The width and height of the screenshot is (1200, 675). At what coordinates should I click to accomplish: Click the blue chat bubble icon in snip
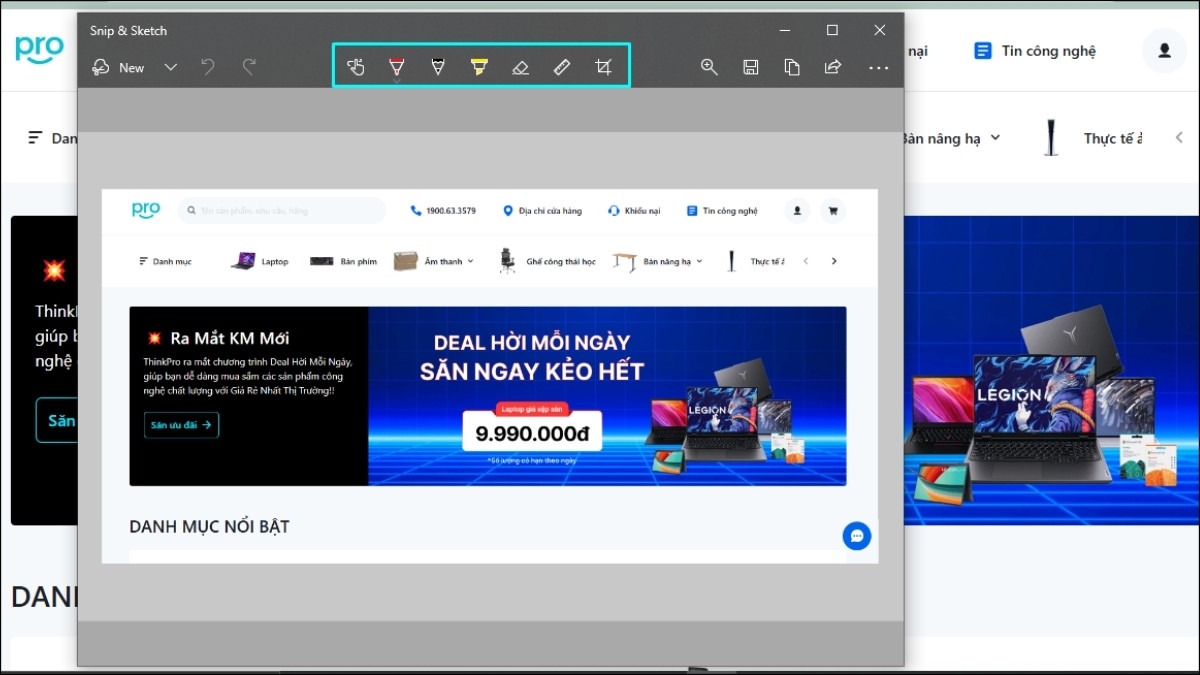coord(857,536)
